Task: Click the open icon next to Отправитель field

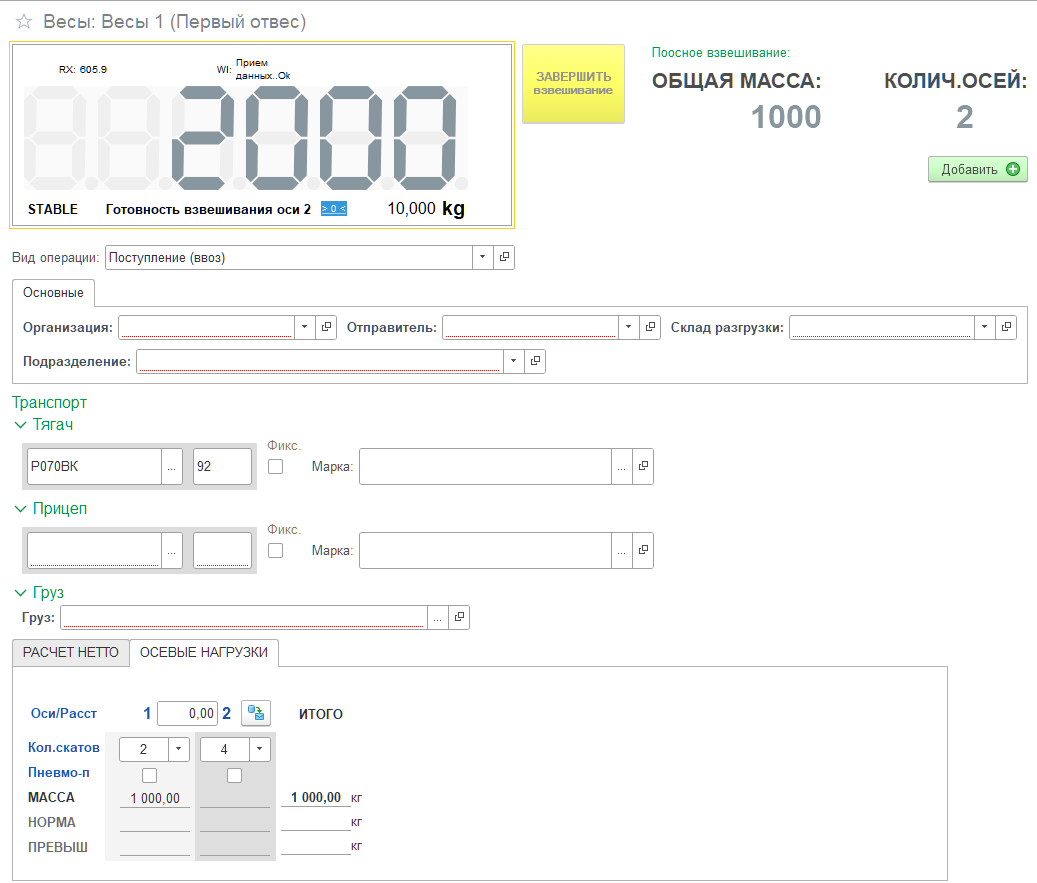Action: pos(650,328)
